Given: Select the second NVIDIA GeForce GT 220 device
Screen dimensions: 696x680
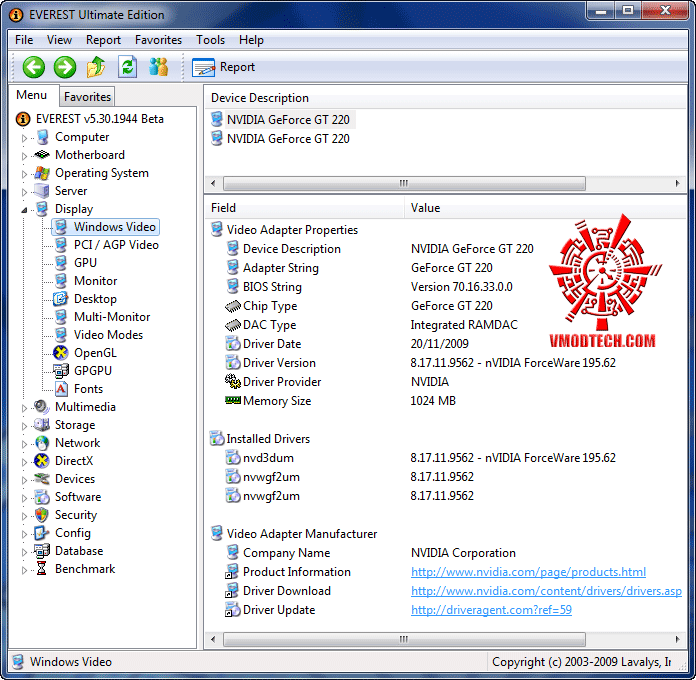Looking at the screenshot, I should click(288, 139).
